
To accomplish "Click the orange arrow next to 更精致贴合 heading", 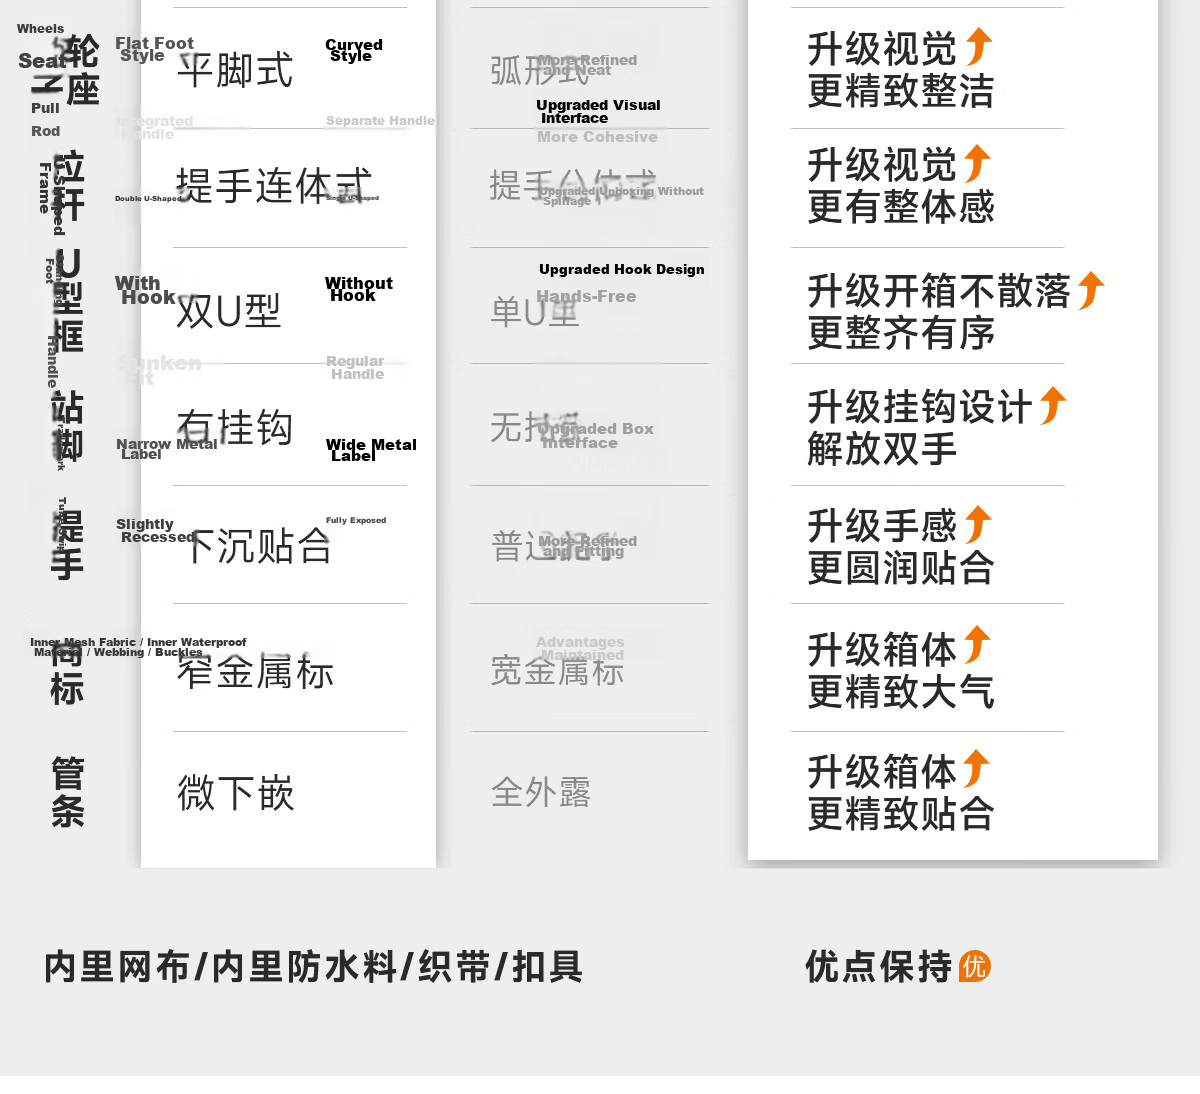I will tap(976, 769).
